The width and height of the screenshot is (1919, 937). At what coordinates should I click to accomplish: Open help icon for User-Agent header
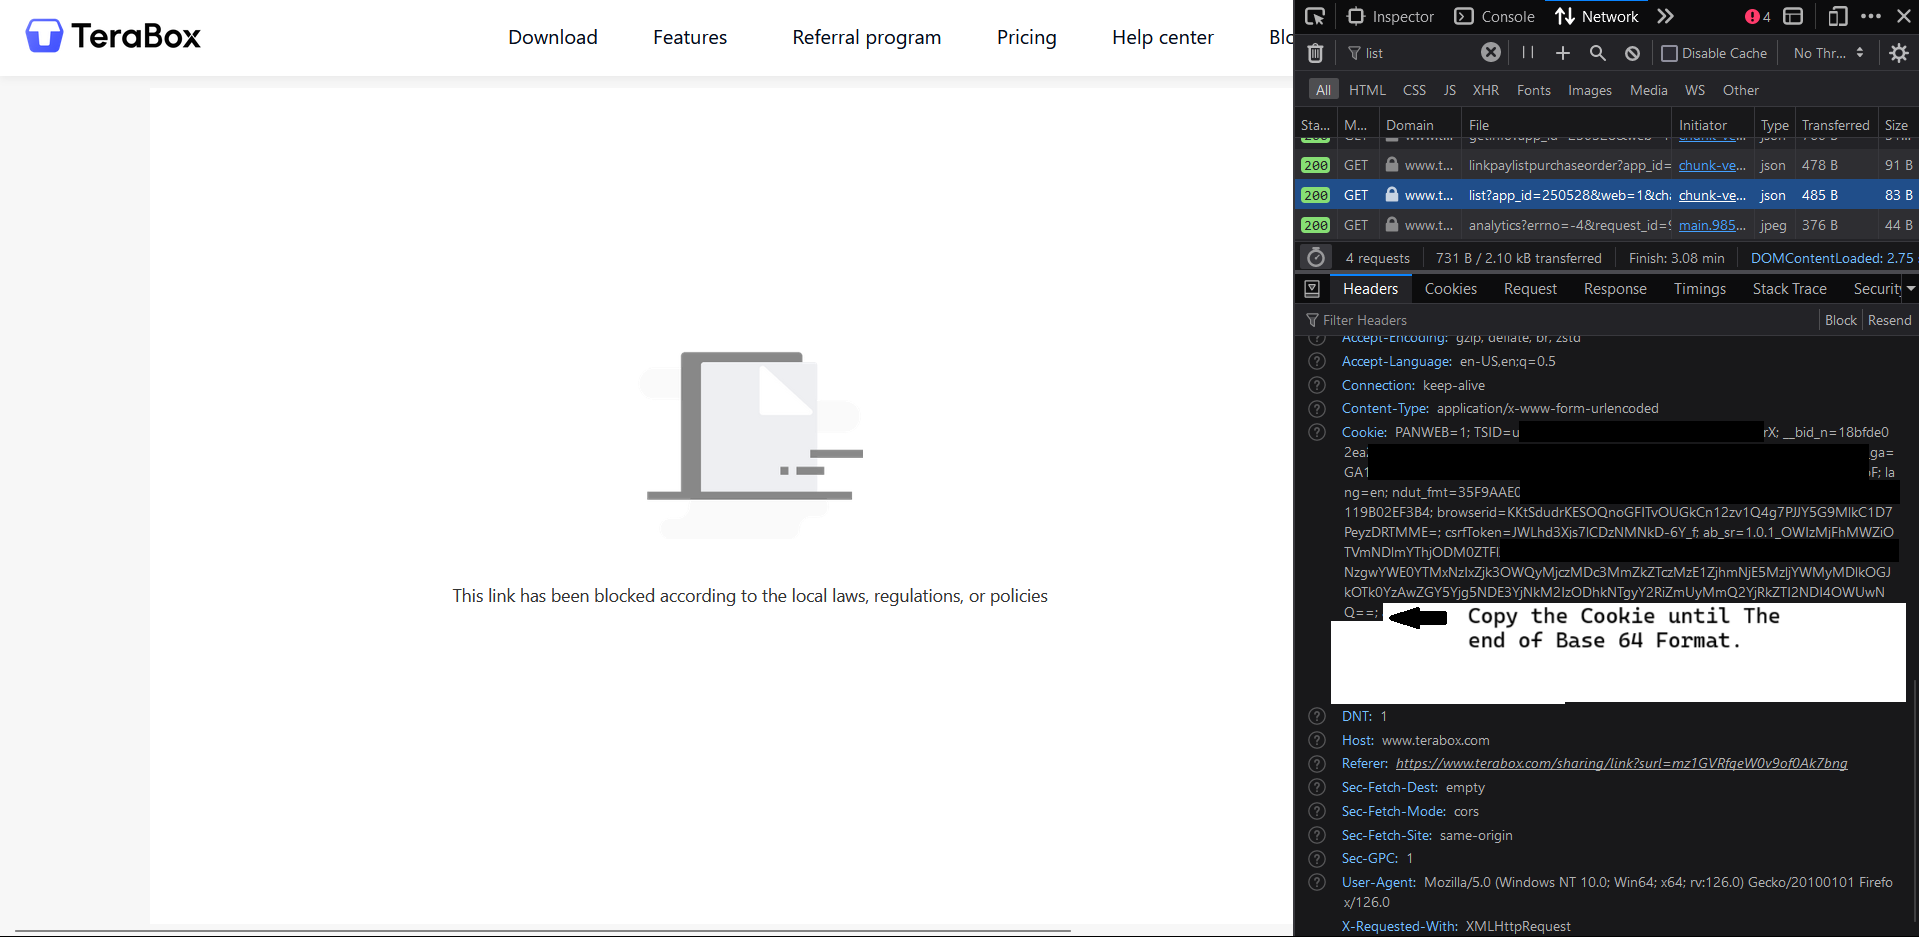(1317, 882)
